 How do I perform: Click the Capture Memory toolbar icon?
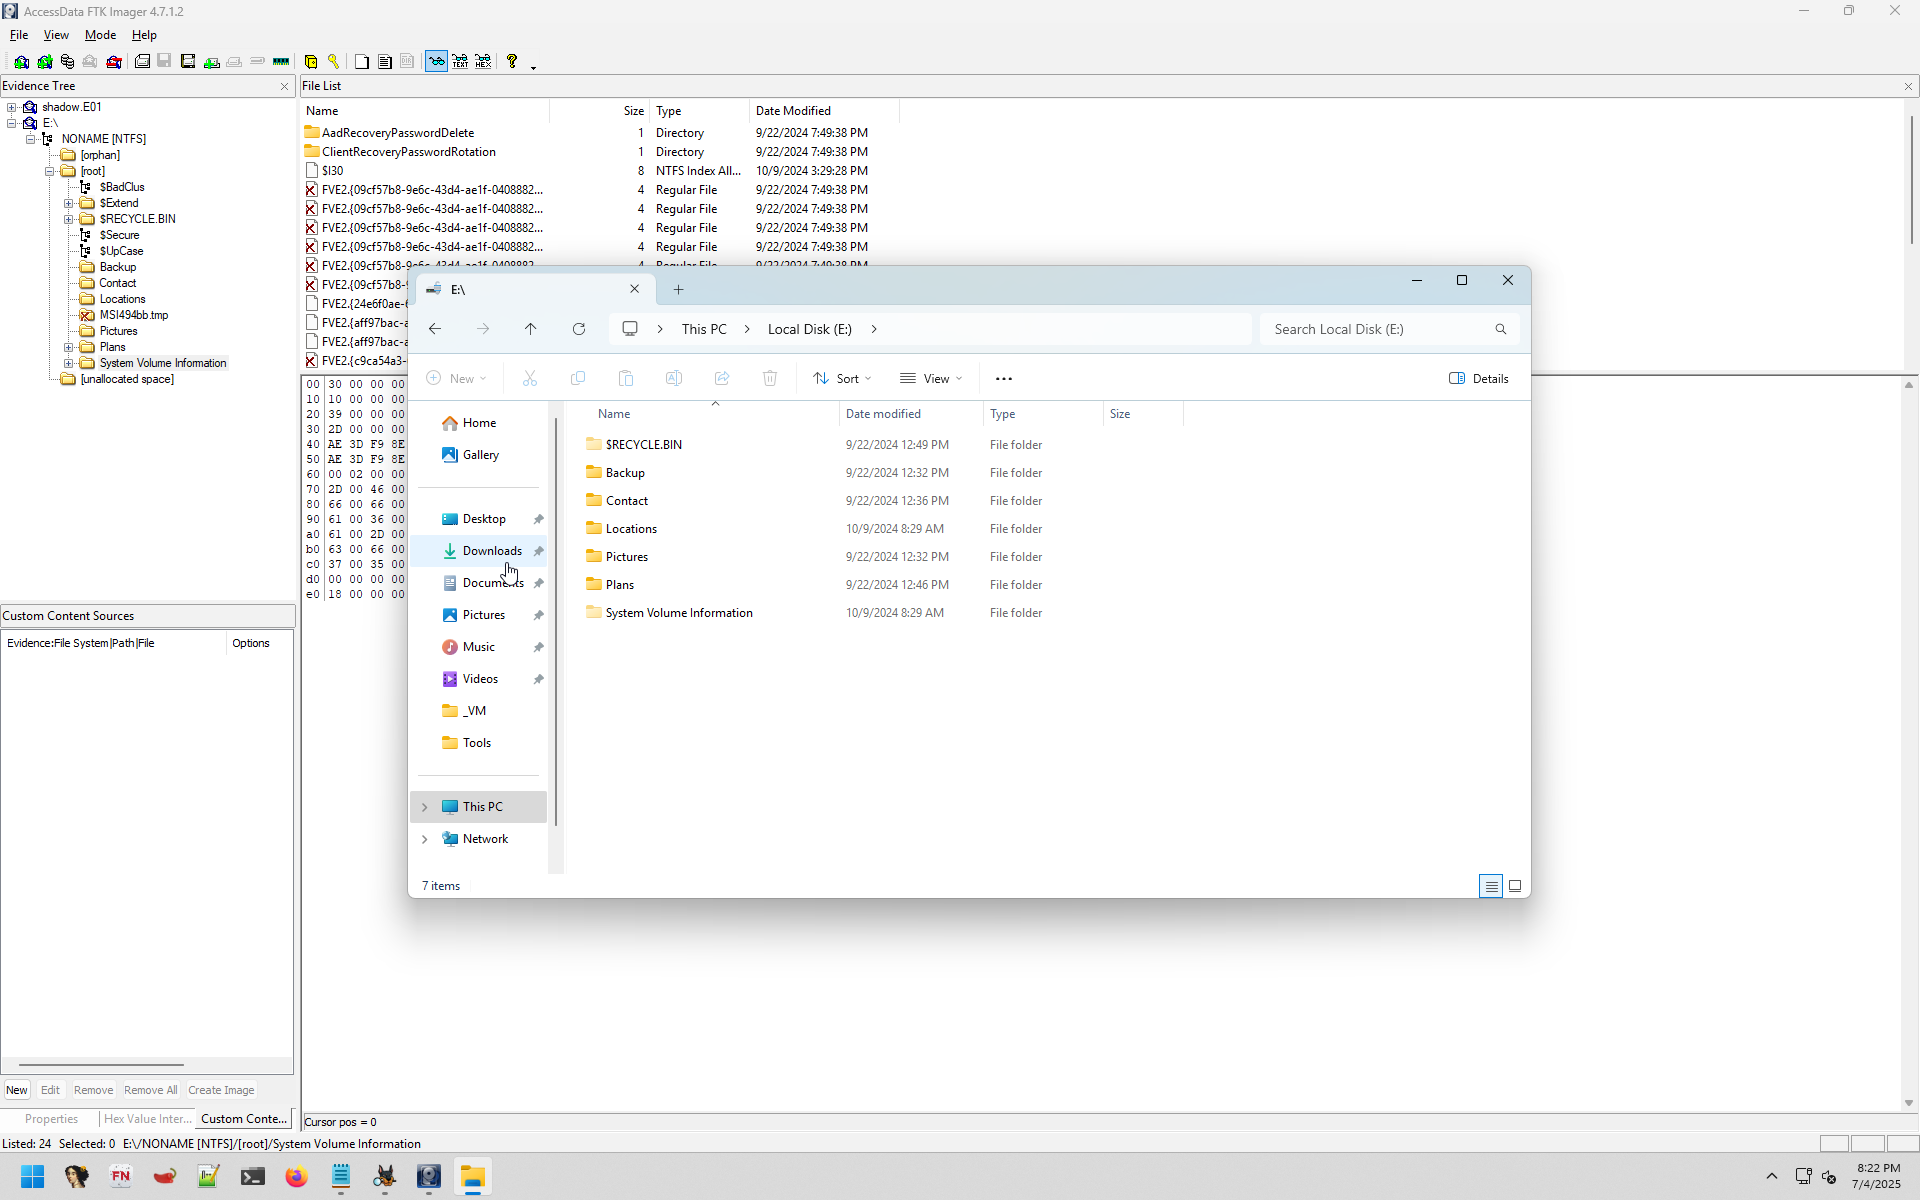(x=281, y=62)
